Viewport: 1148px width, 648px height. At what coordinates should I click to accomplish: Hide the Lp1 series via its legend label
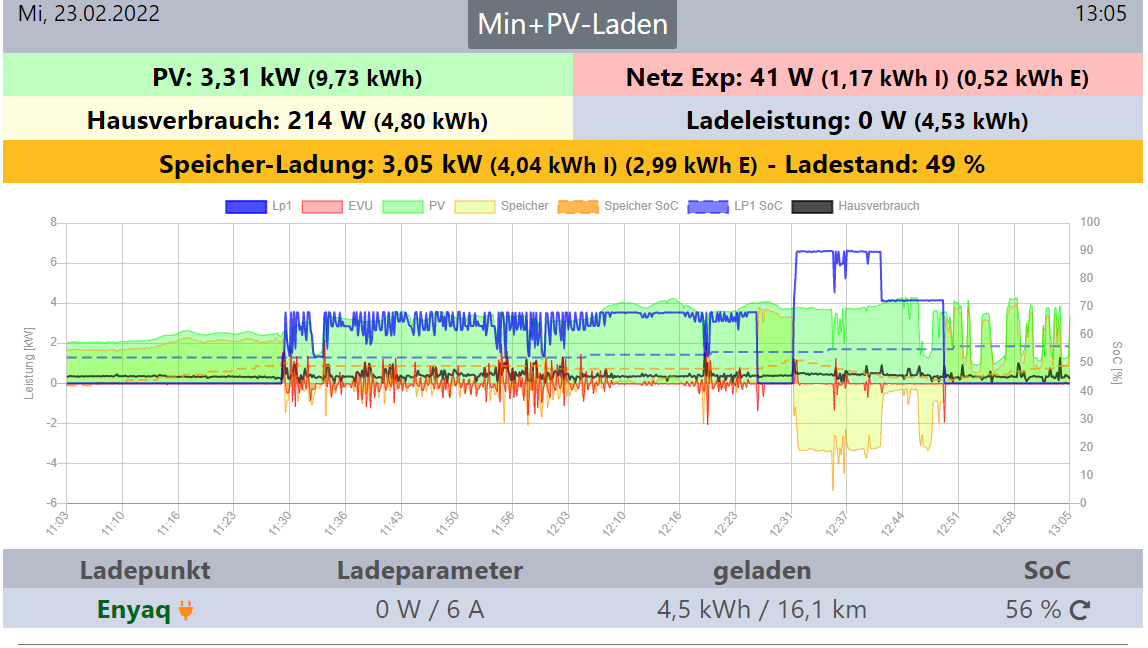click(282, 206)
